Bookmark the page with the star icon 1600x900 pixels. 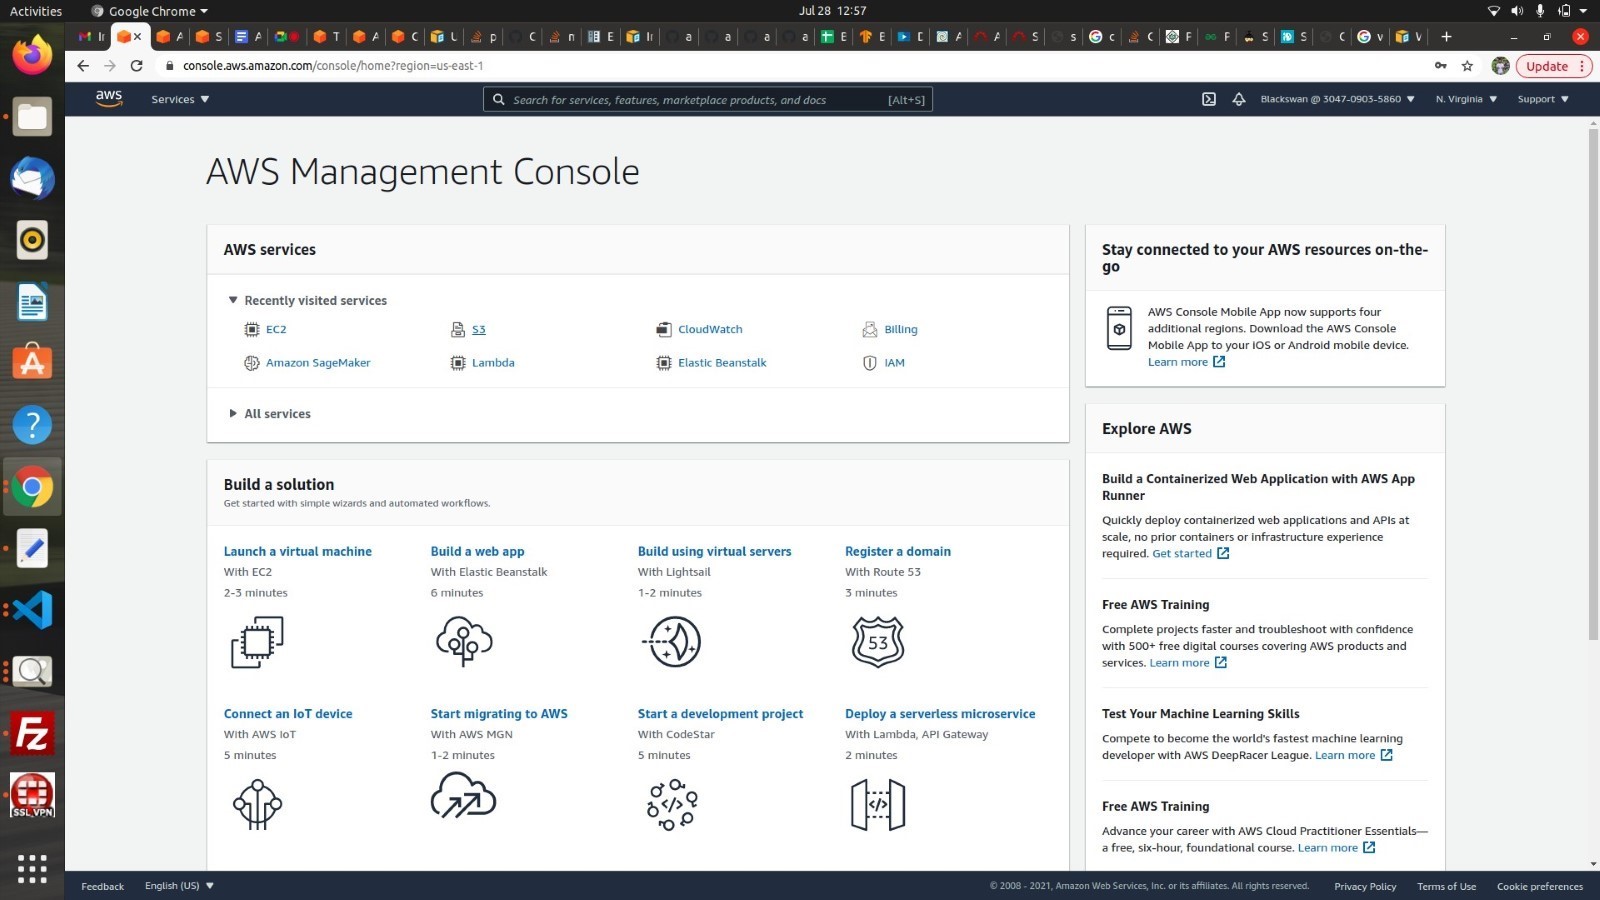[x=1468, y=66]
